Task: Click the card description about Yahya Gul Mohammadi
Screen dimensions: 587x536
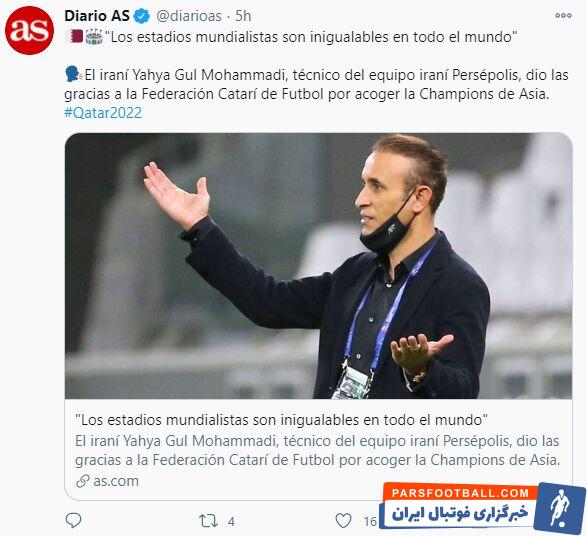Action: [317, 450]
